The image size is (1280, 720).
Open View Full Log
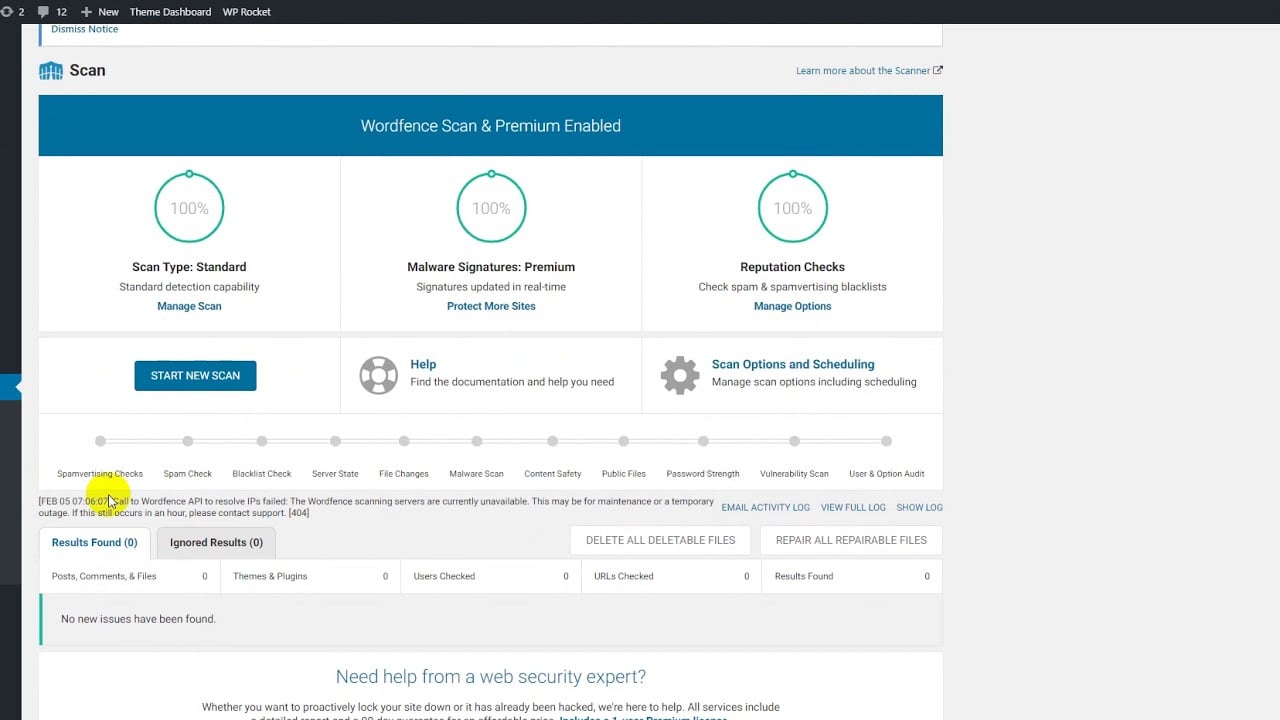(x=853, y=508)
